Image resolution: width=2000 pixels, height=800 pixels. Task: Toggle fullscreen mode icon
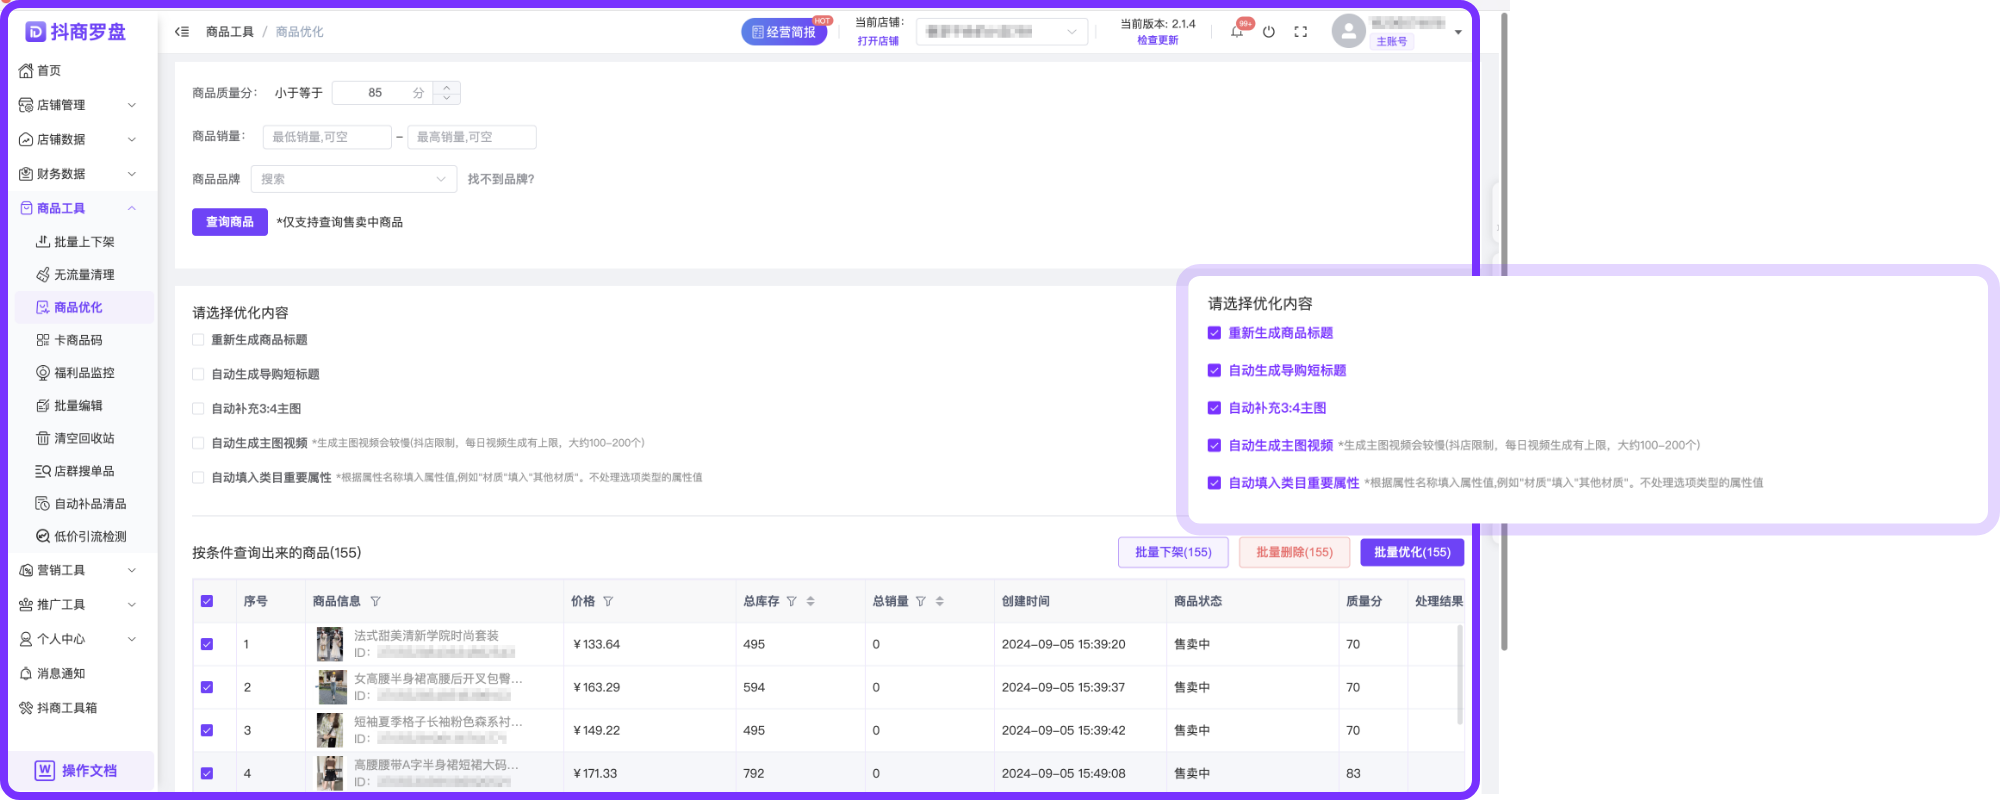[1301, 32]
